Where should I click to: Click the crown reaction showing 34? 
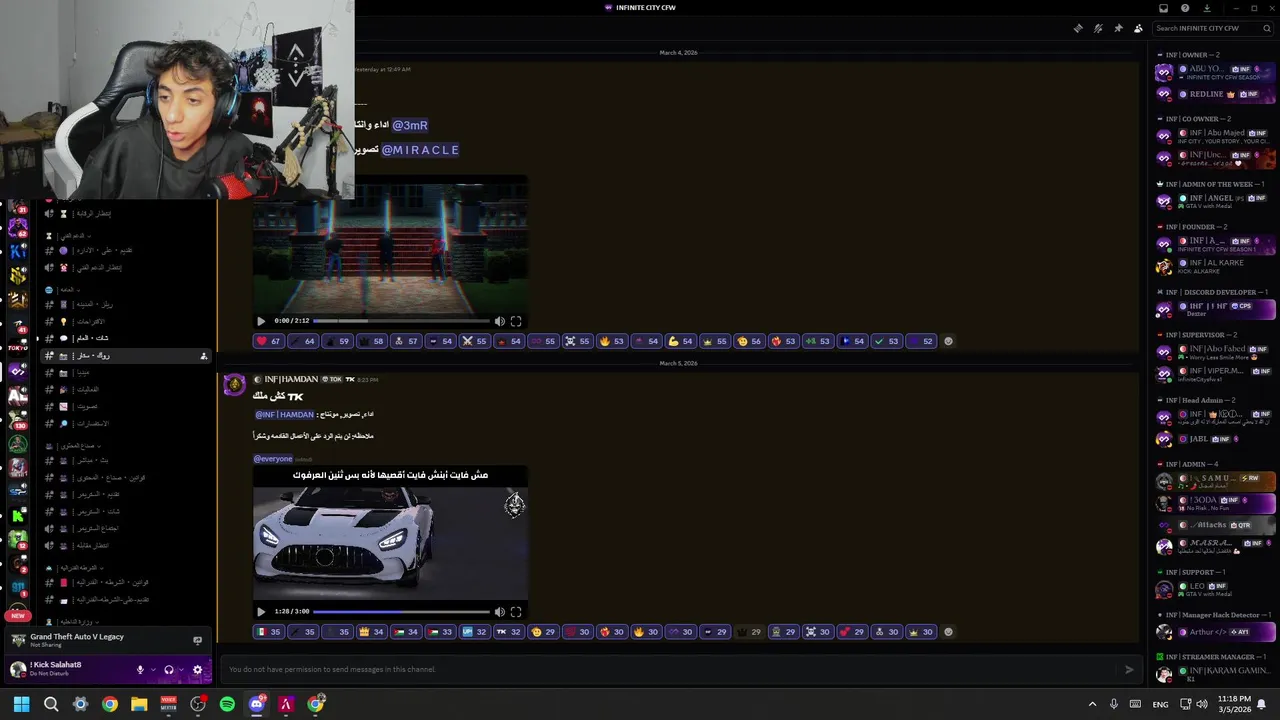point(372,631)
